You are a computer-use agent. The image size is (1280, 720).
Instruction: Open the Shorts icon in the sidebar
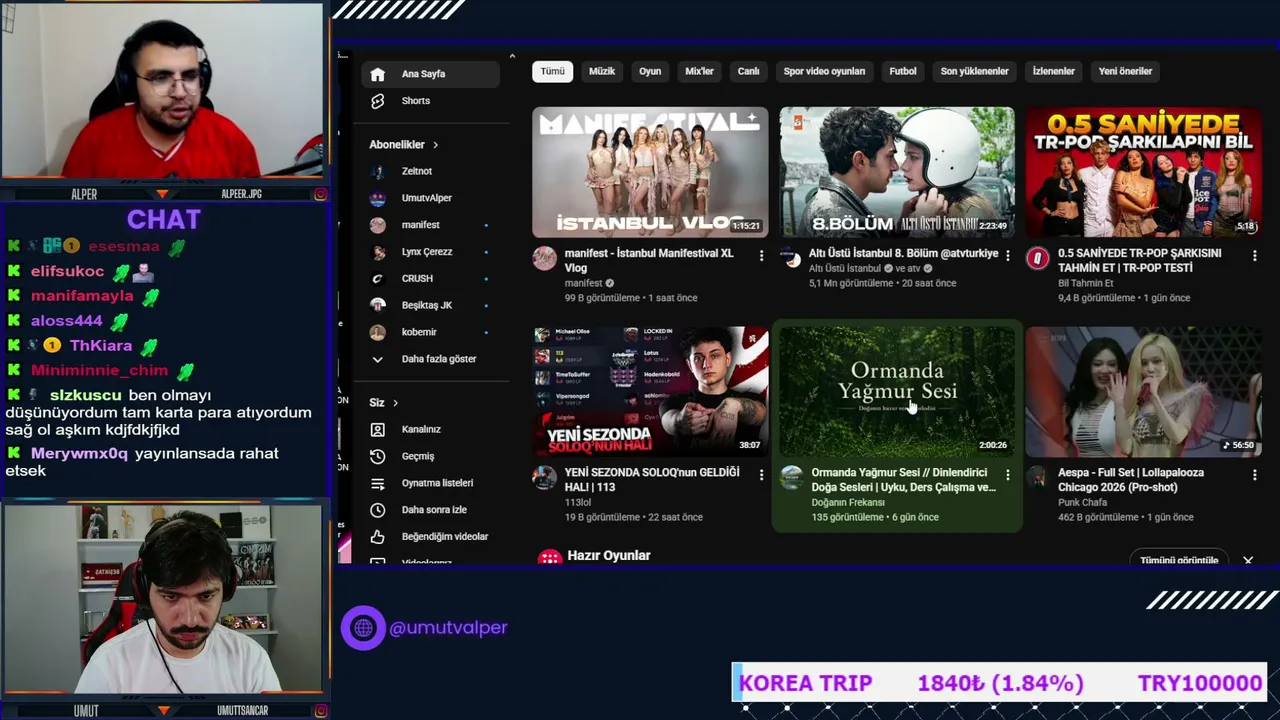click(x=377, y=101)
